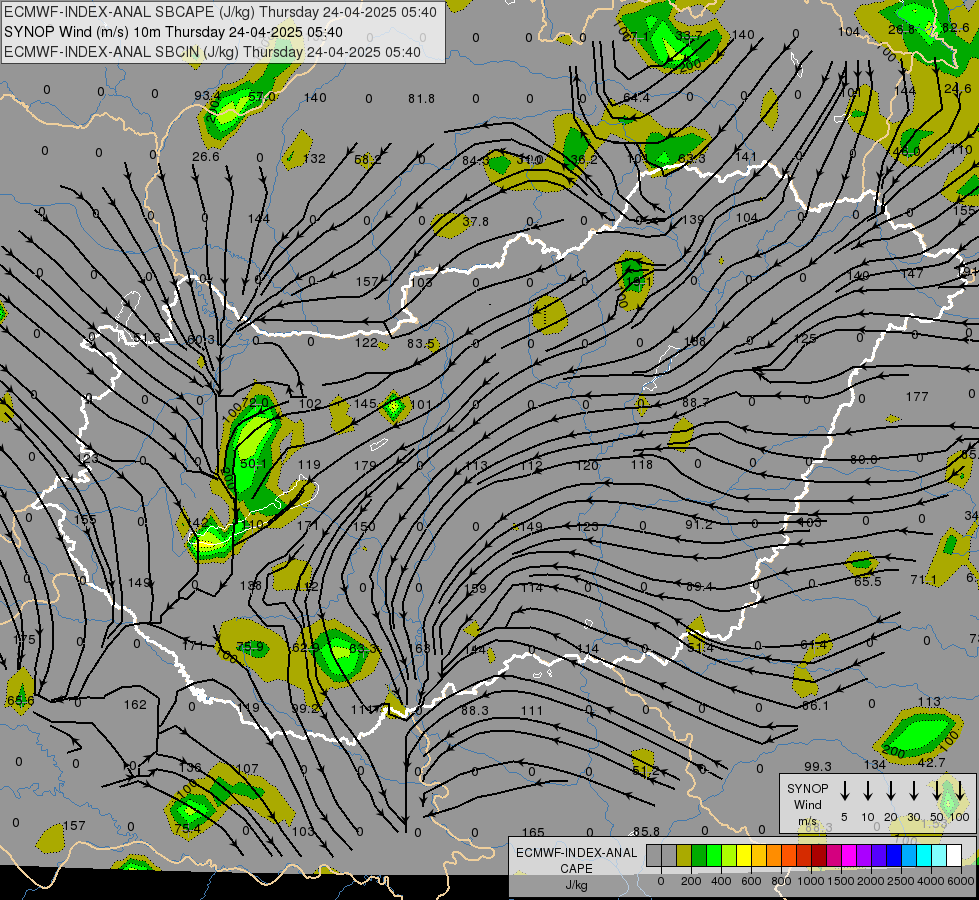Click the 65.6 value on the map
Screen dimensions: 979x900
(21, 701)
